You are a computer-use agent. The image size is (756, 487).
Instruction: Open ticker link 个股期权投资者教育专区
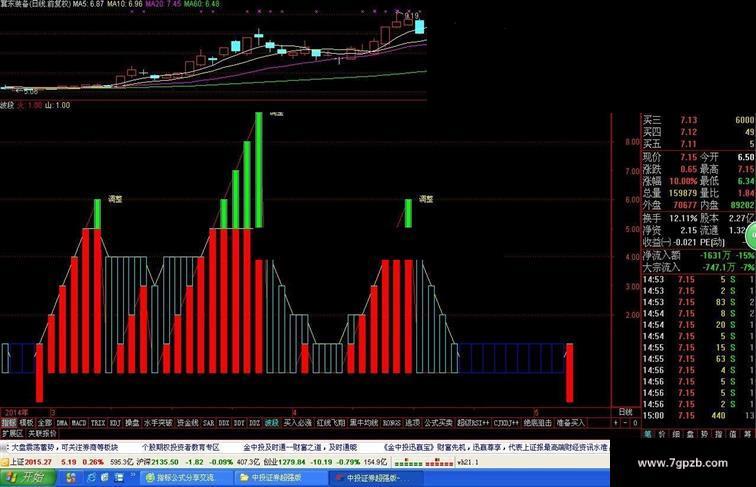tap(180, 447)
